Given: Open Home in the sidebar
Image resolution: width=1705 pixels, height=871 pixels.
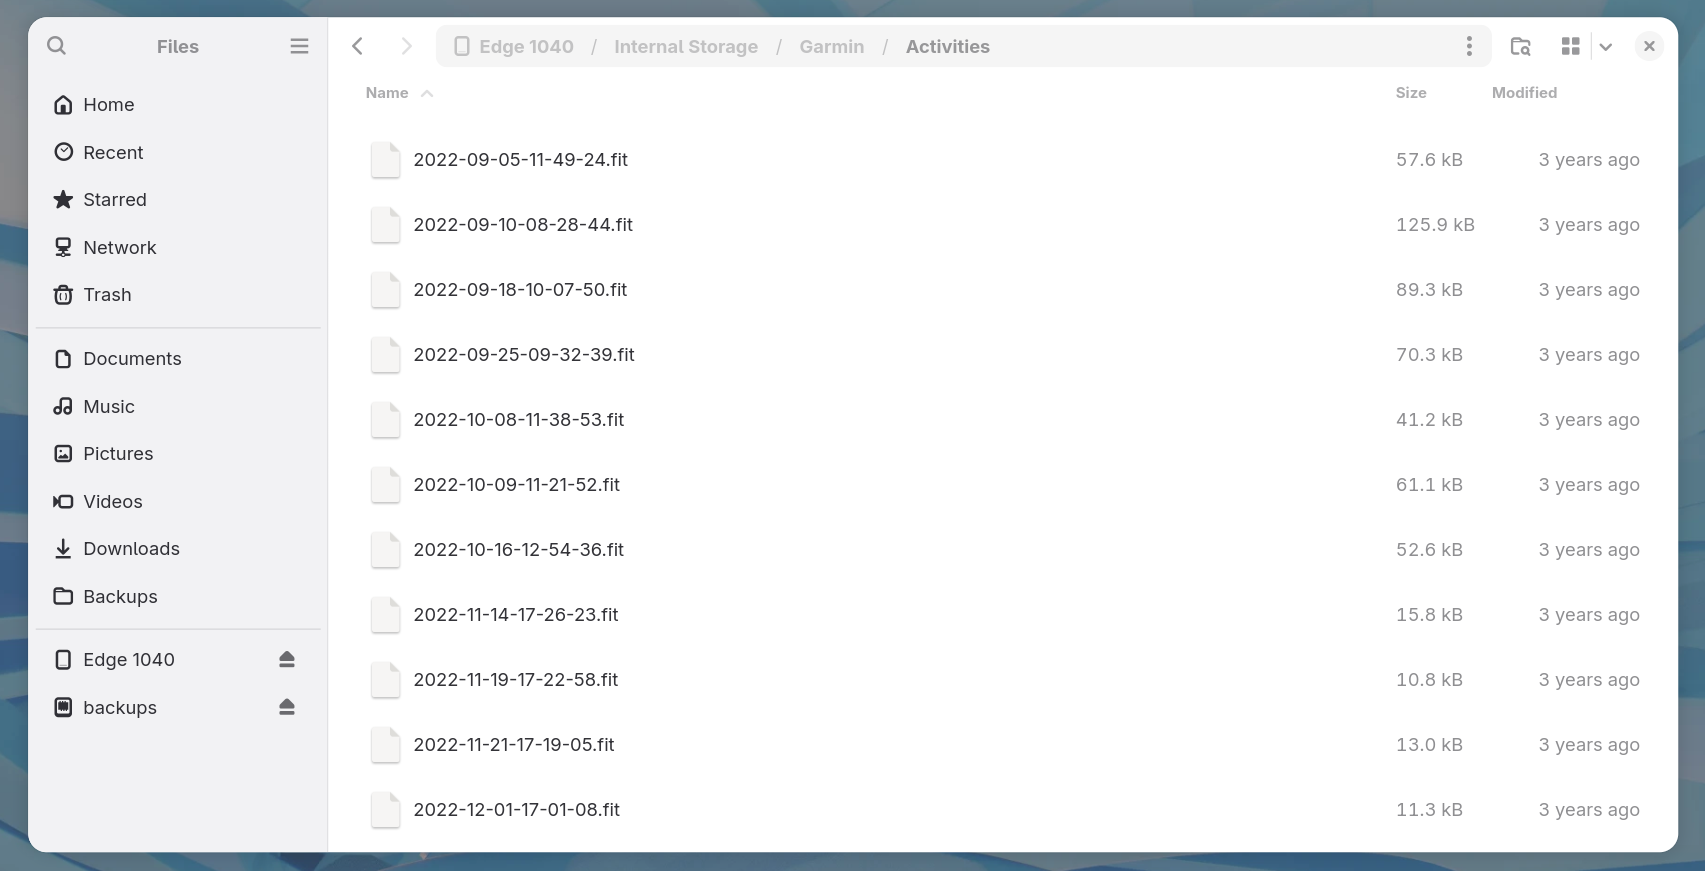Looking at the screenshot, I should [178, 105].
